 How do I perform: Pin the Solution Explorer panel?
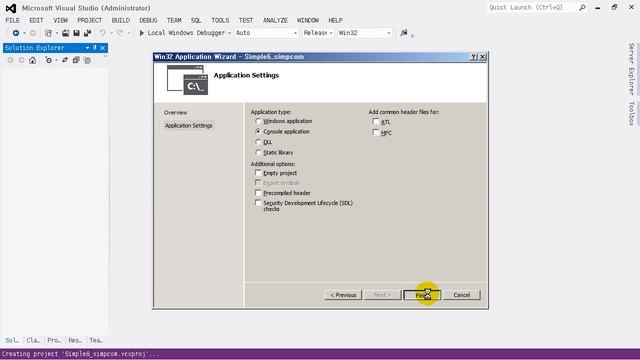(95, 48)
